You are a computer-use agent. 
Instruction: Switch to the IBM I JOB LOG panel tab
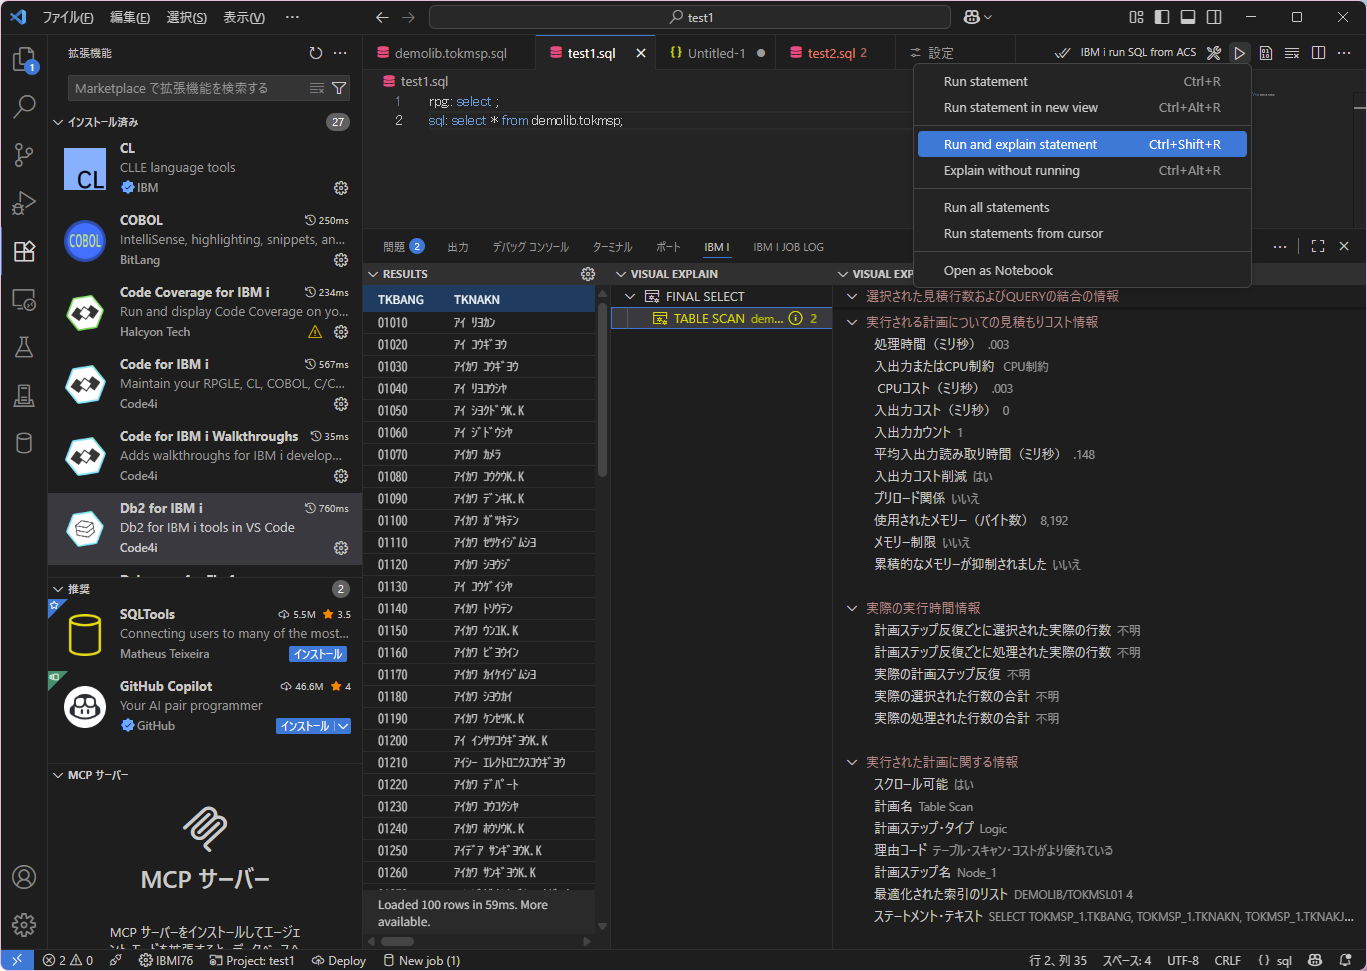coord(788,247)
